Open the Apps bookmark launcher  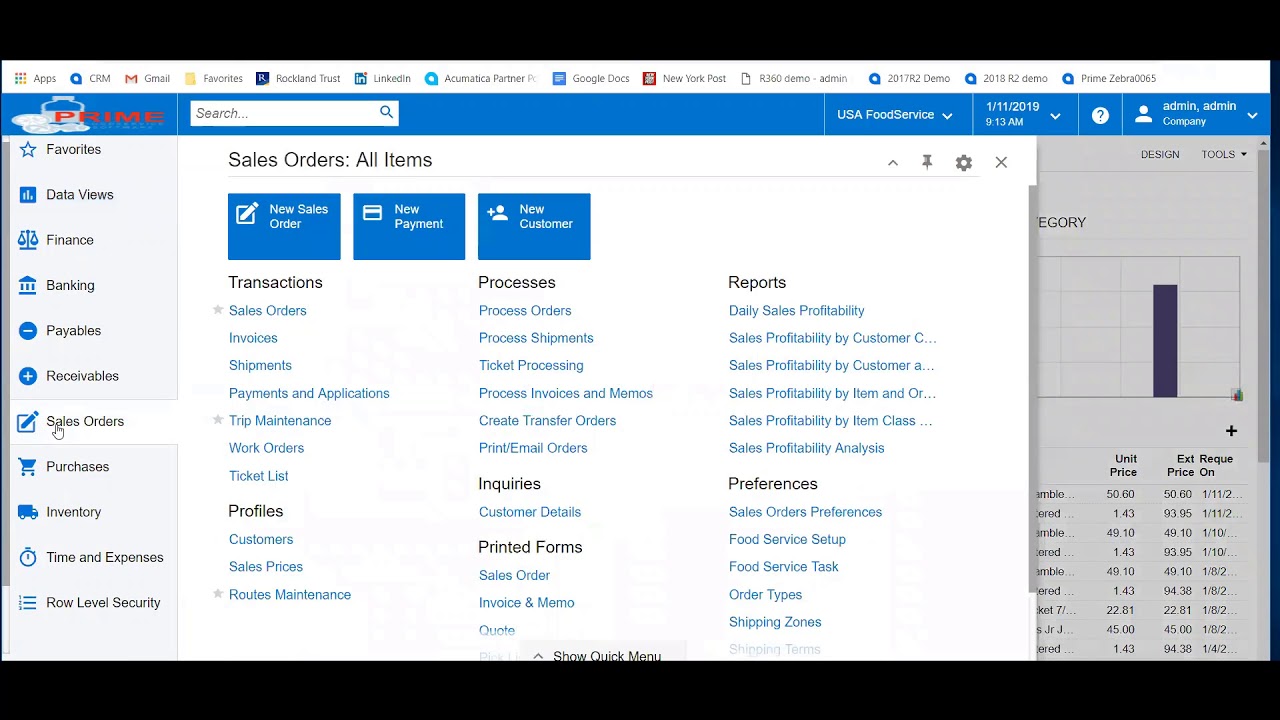[35, 78]
